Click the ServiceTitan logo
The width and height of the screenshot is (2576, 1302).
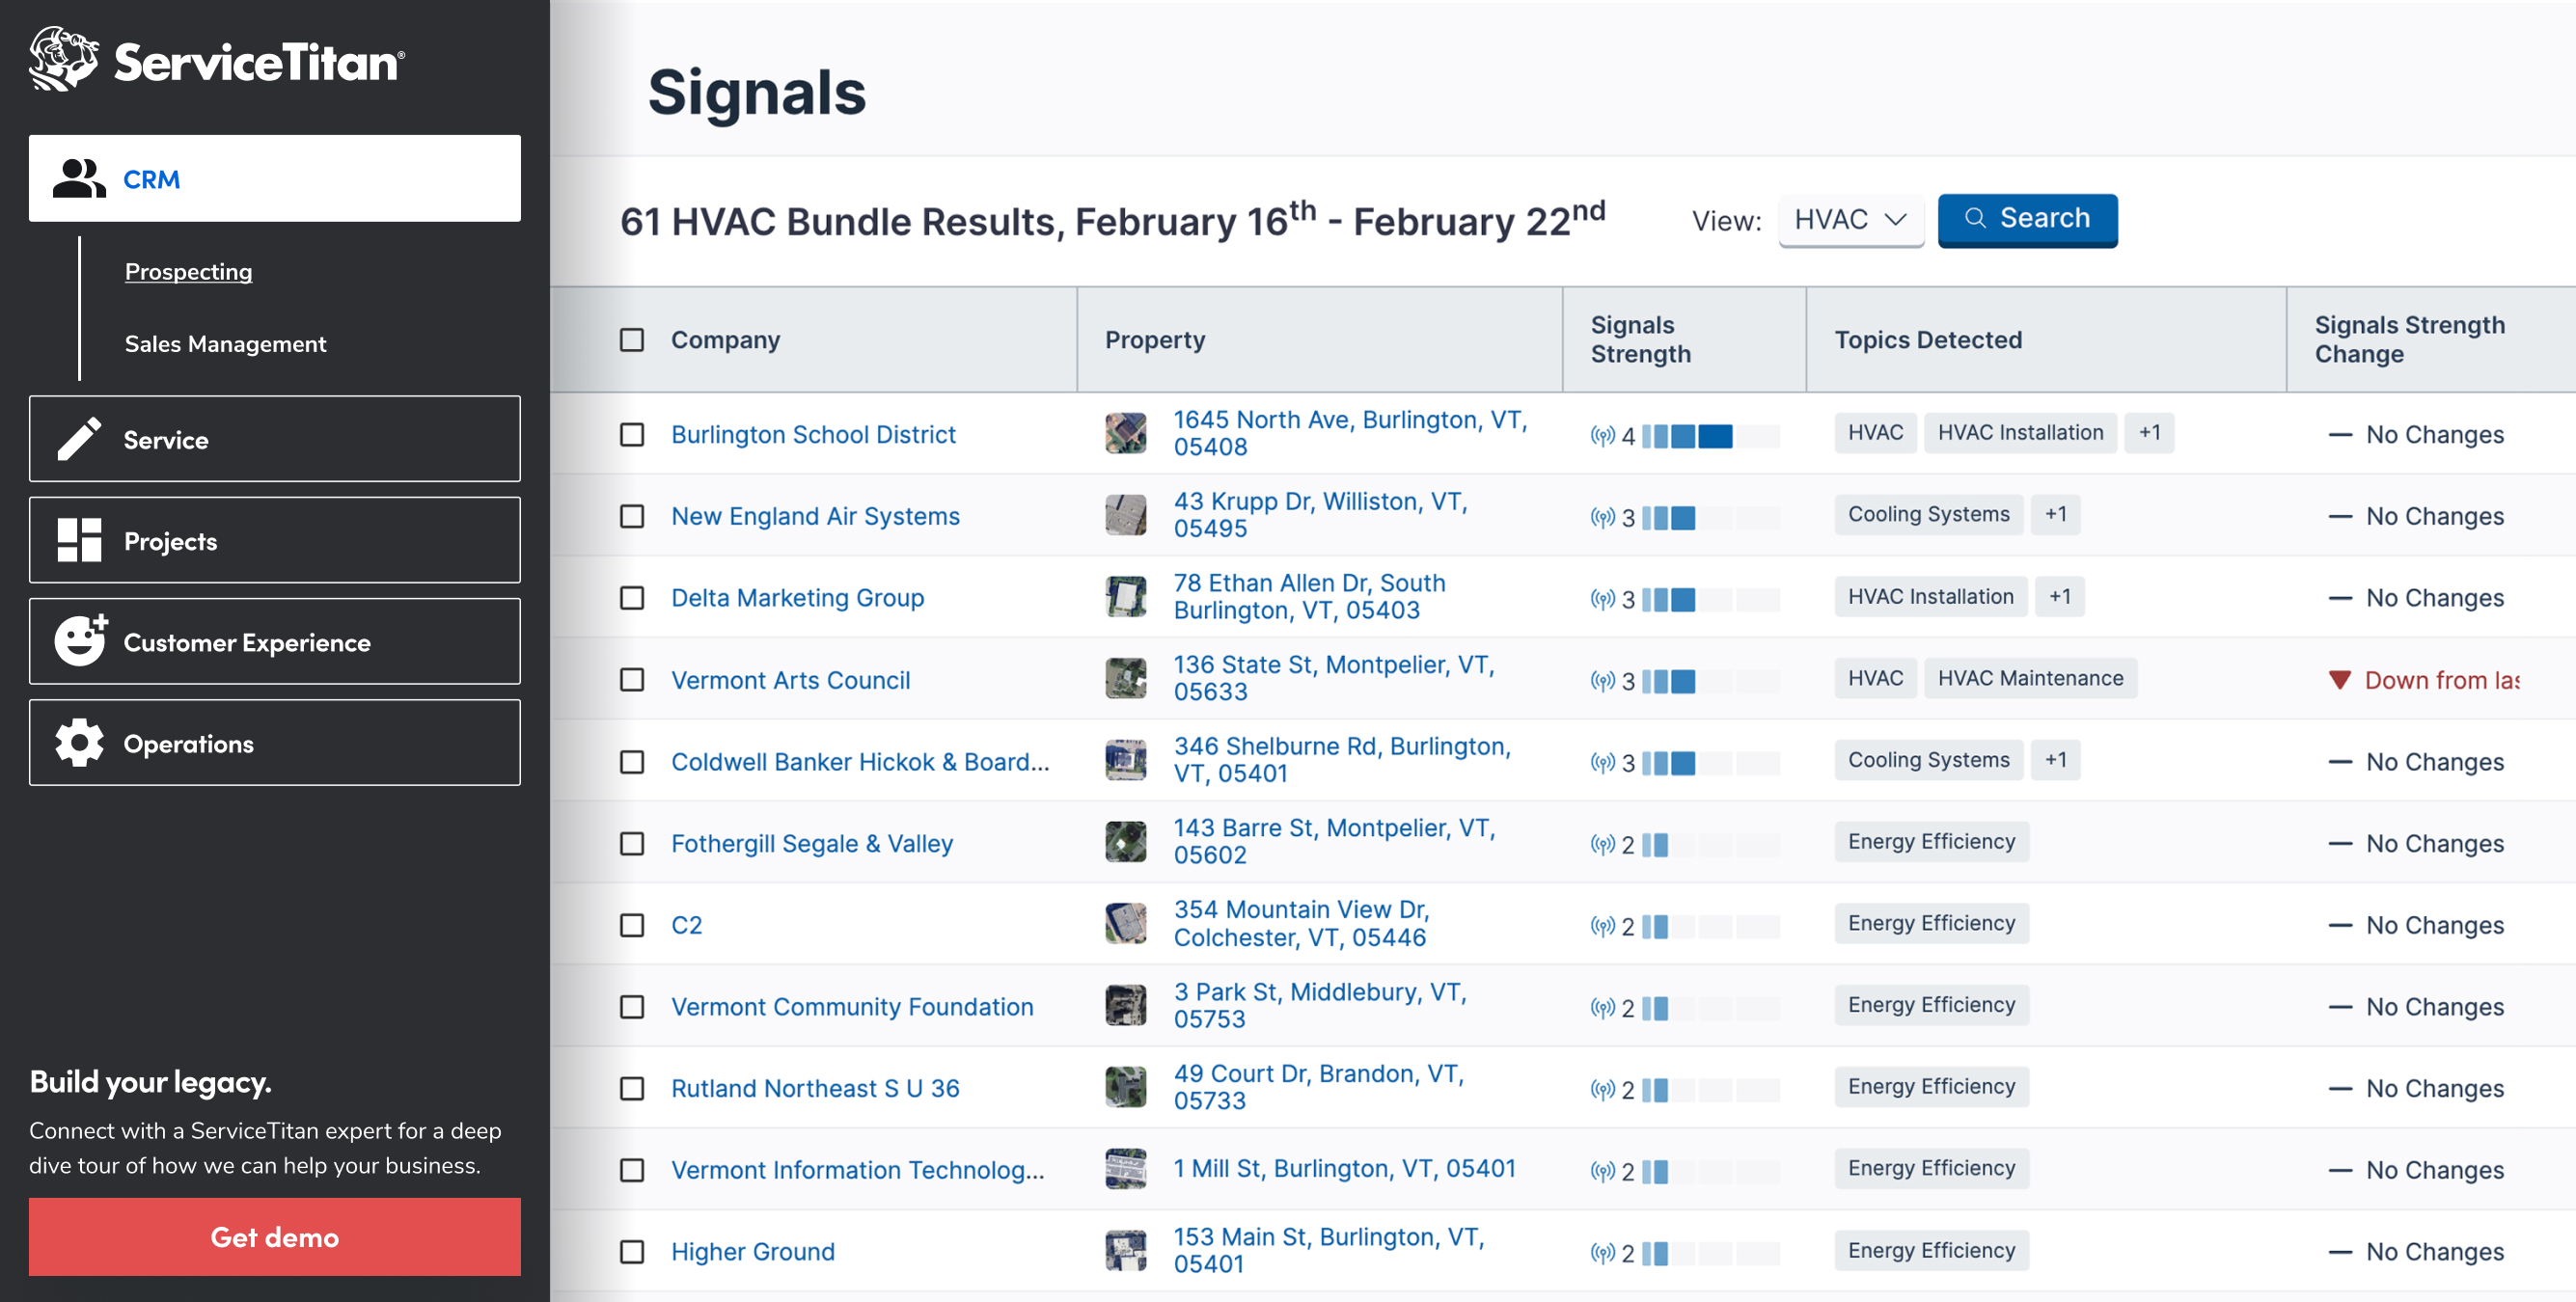(217, 61)
